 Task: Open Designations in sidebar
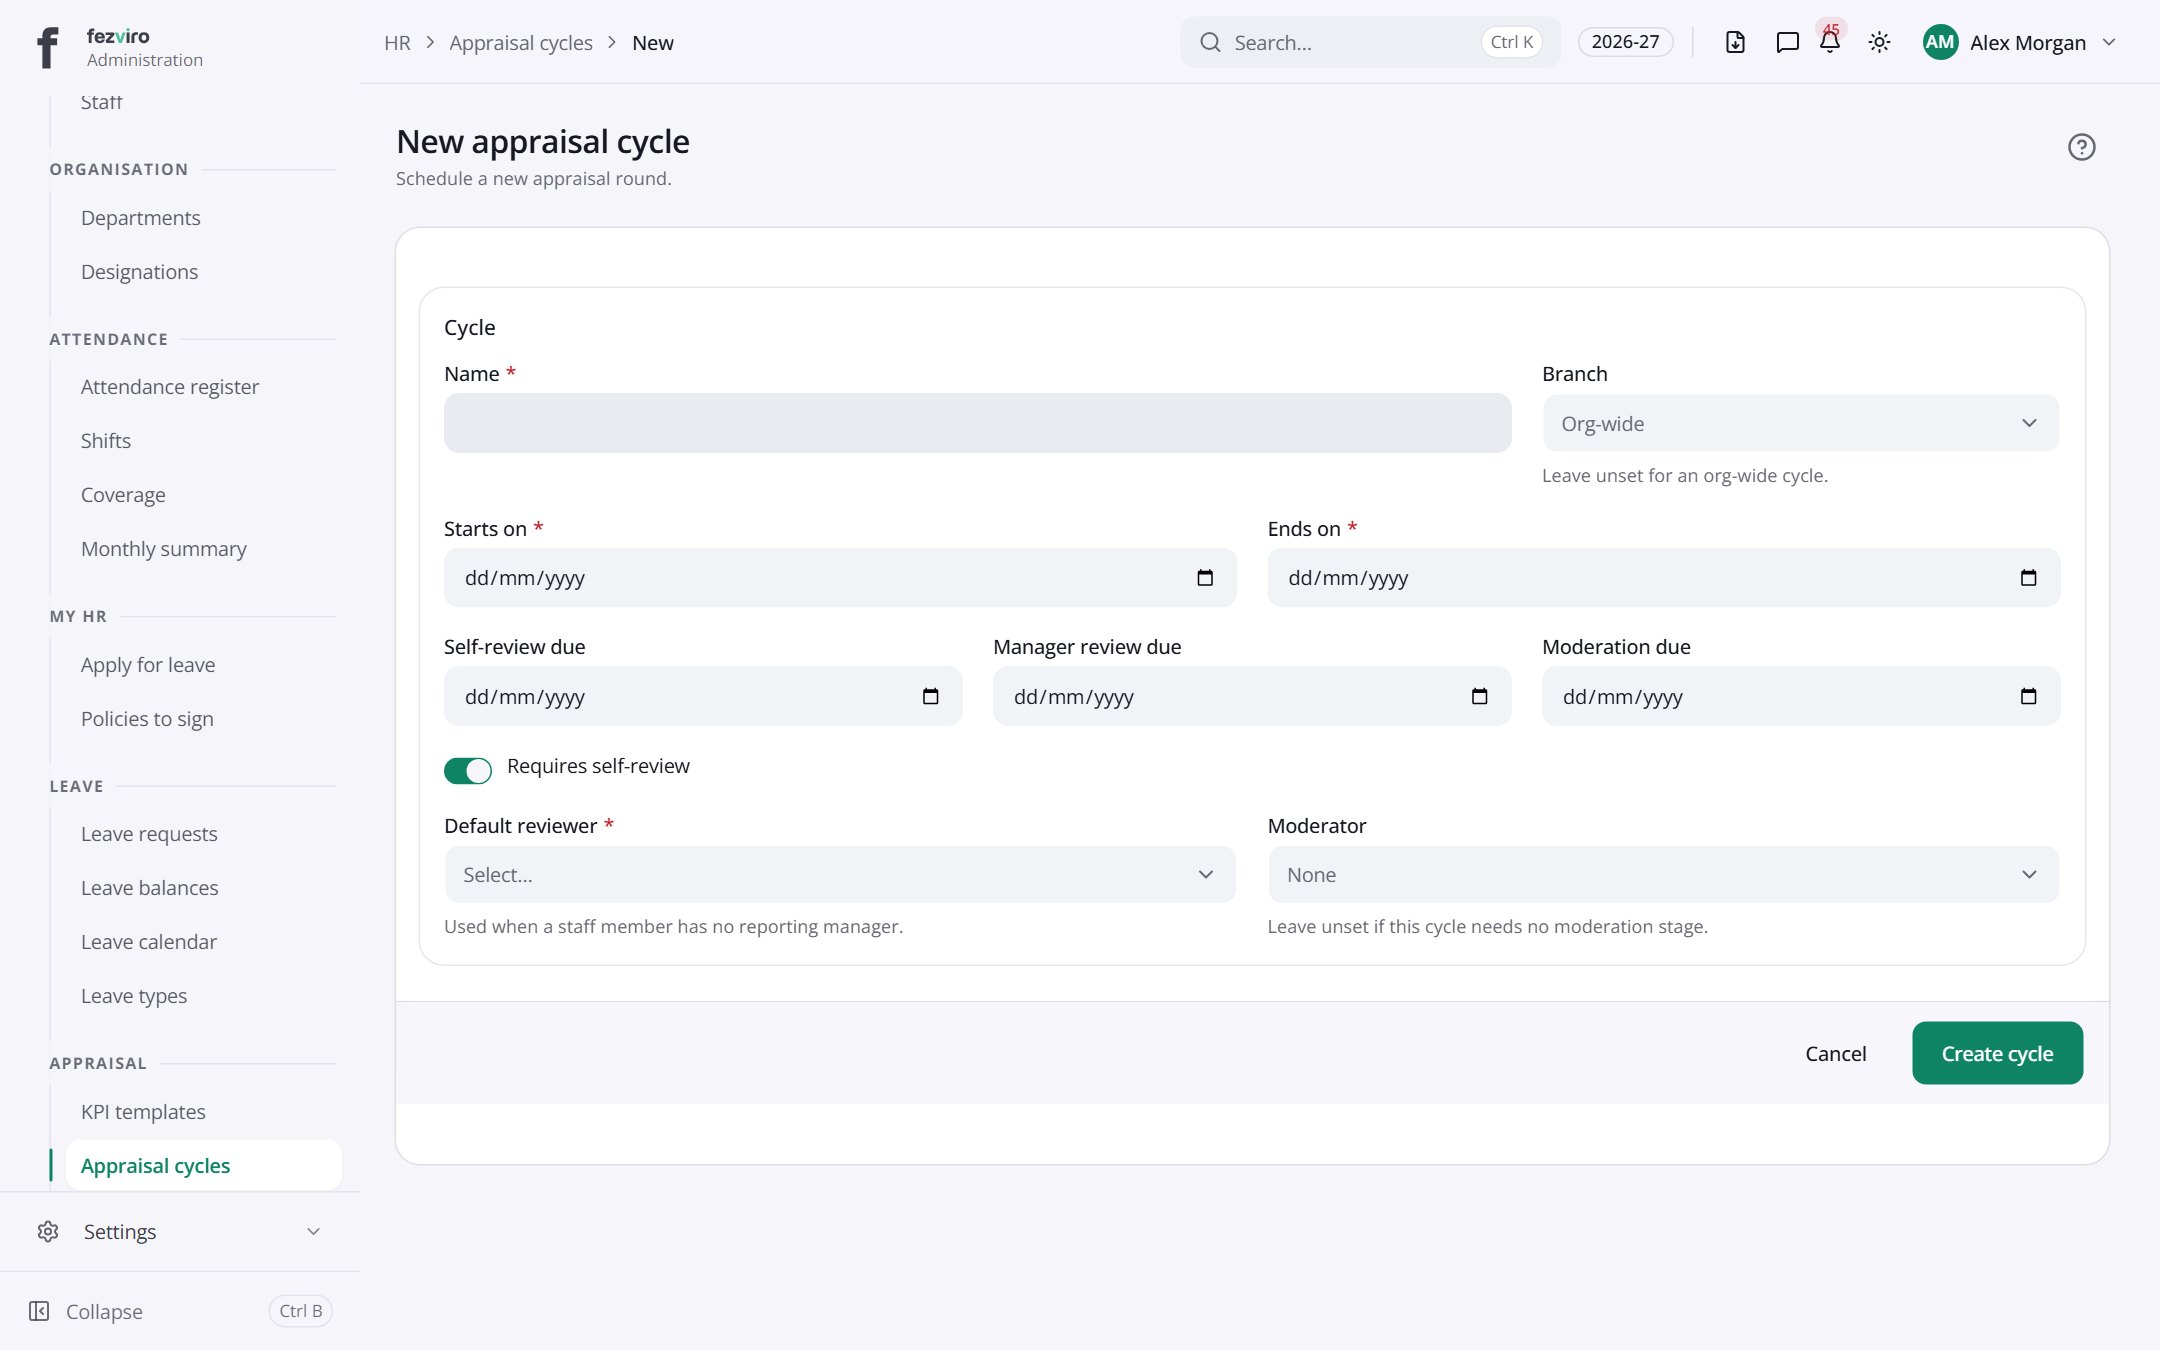pos(139,271)
